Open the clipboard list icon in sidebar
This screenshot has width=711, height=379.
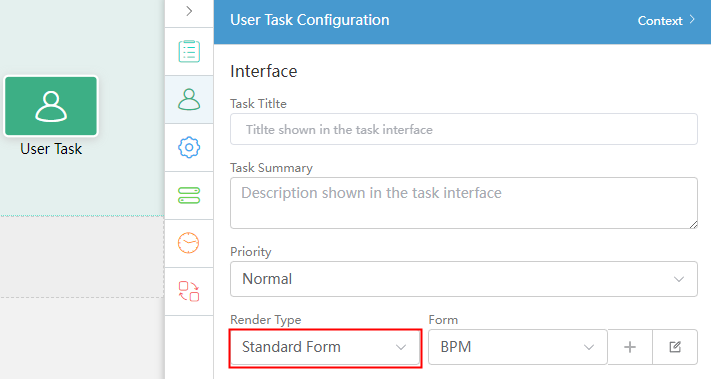pos(189,51)
